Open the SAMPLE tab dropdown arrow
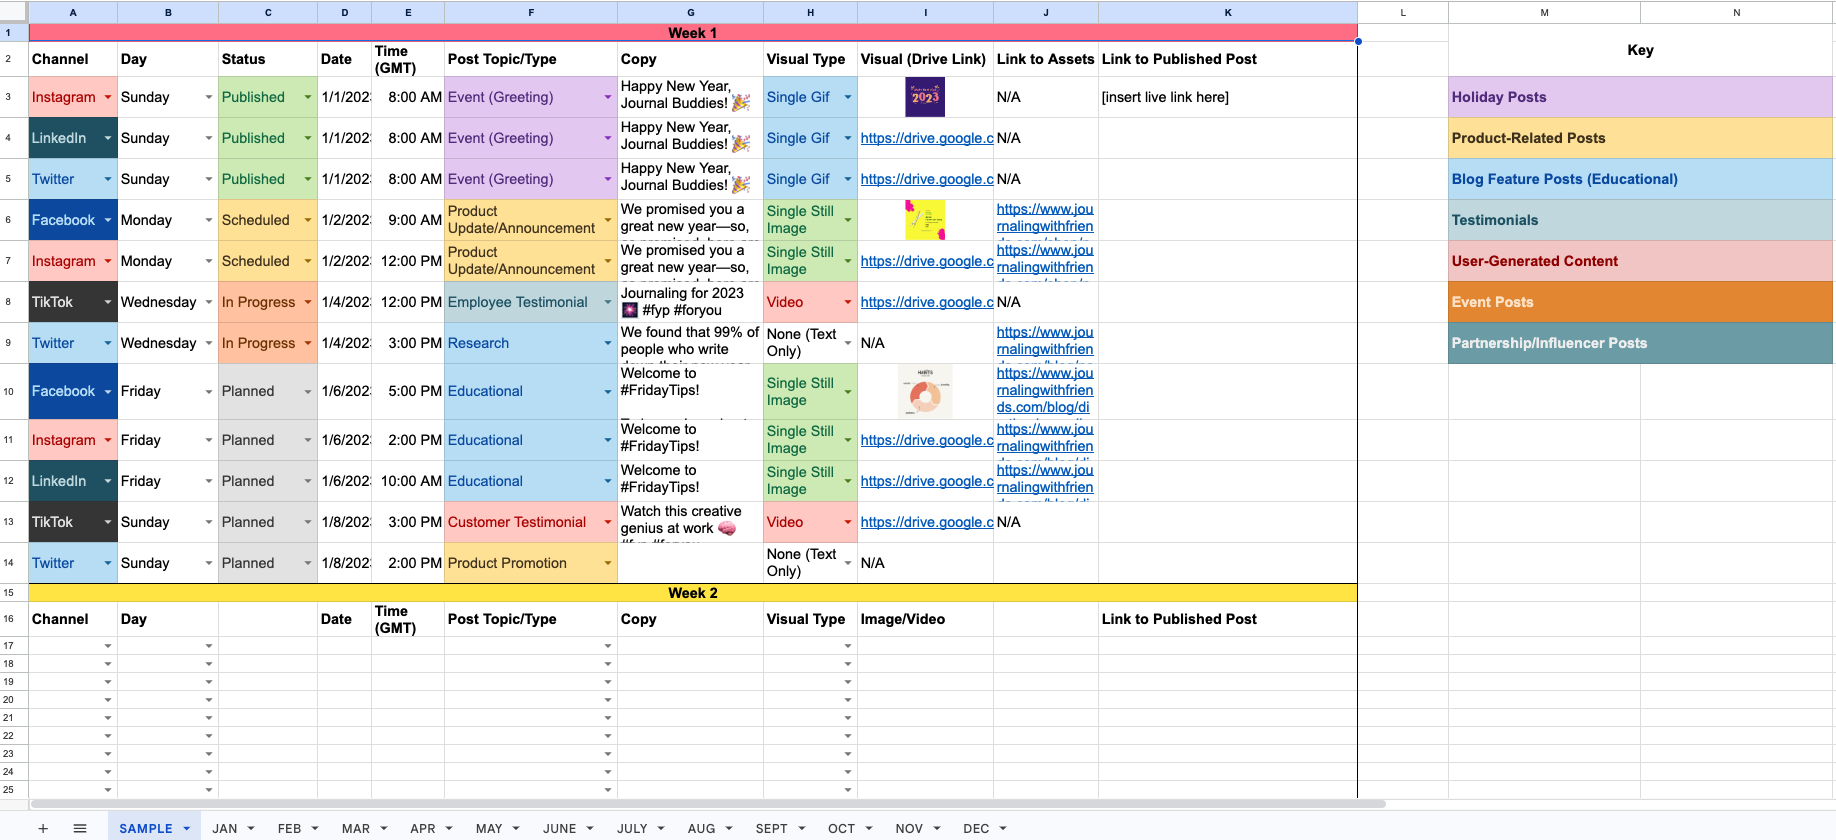The image size is (1836, 840). click(x=186, y=829)
